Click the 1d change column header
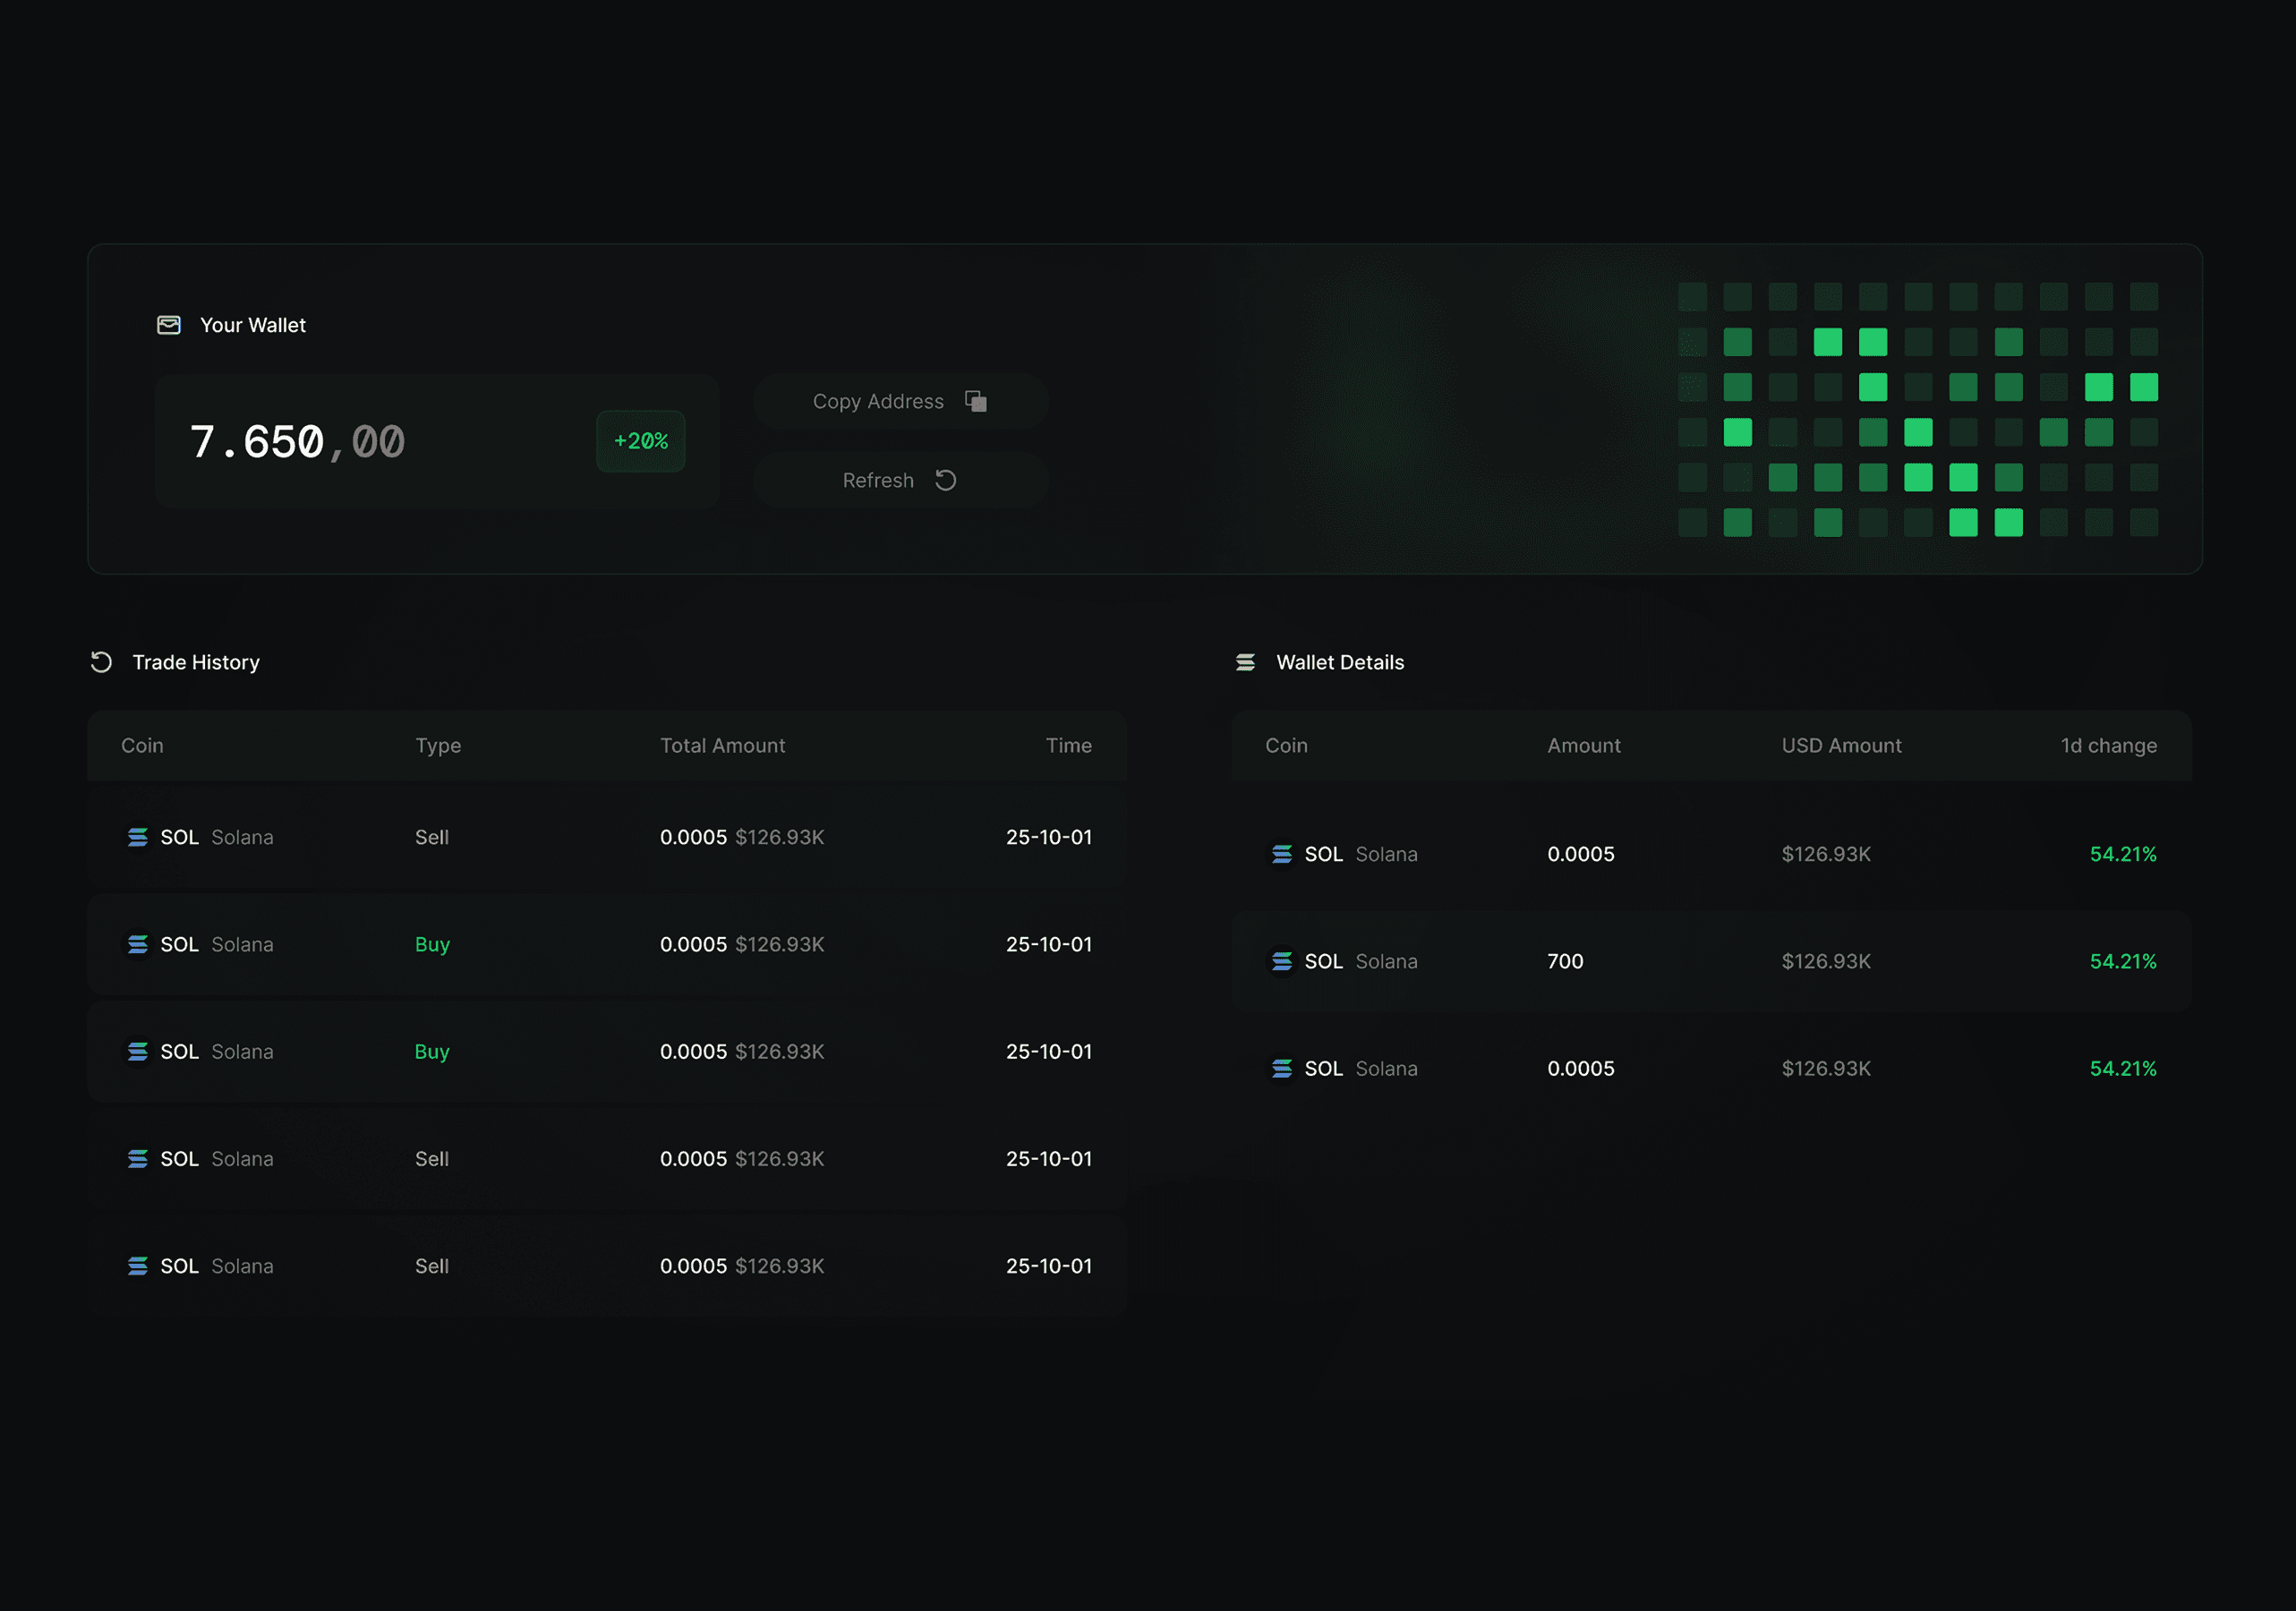 click(x=2108, y=745)
